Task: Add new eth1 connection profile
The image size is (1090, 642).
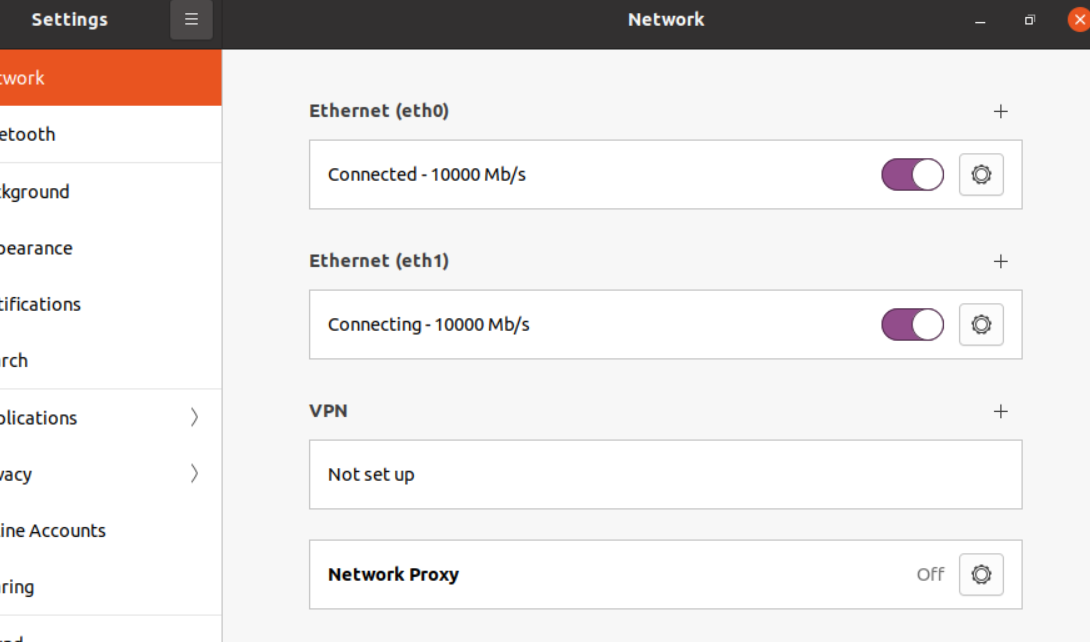Action: 1000,262
